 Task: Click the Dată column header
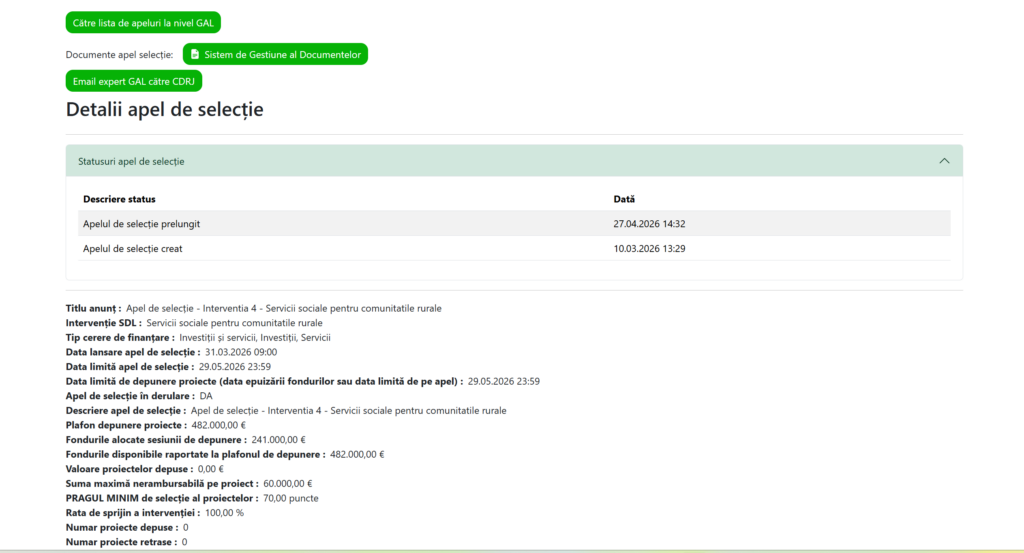(x=624, y=199)
